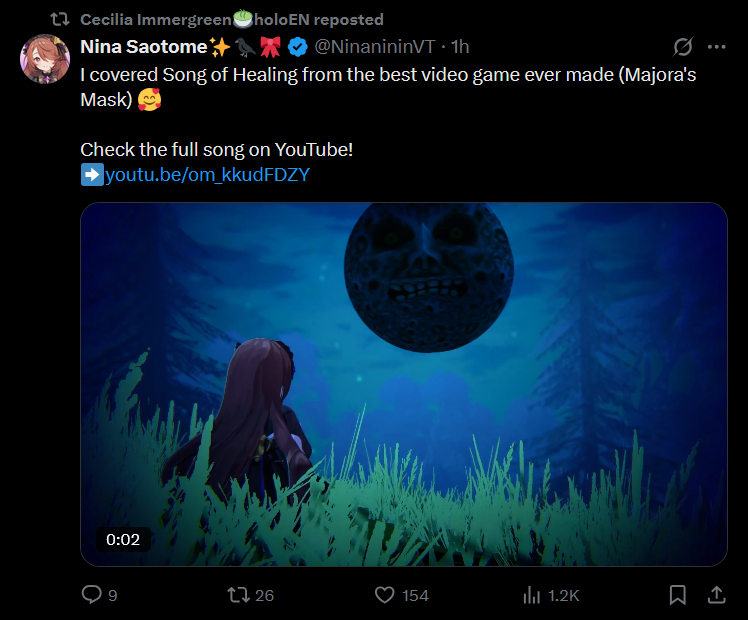Repost the Song of Healing post
The width and height of the screenshot is (748, 620).
(237, 595)
